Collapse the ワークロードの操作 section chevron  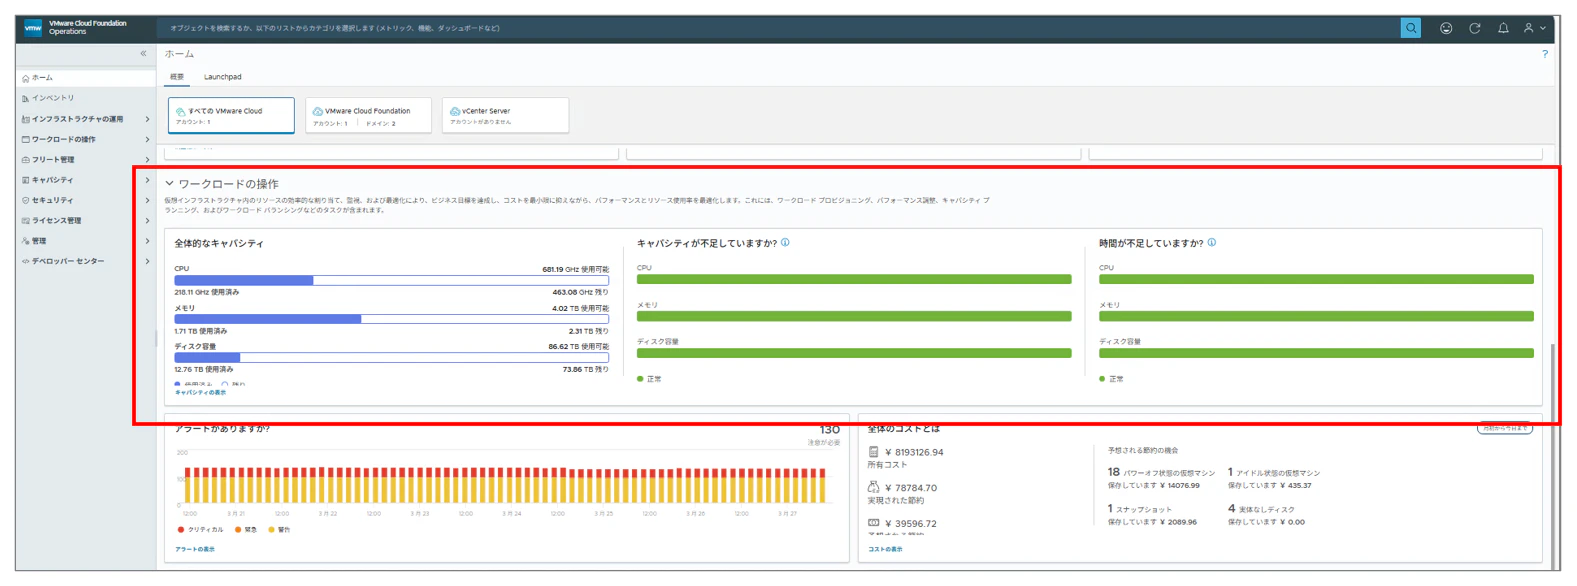coord(170,184)
